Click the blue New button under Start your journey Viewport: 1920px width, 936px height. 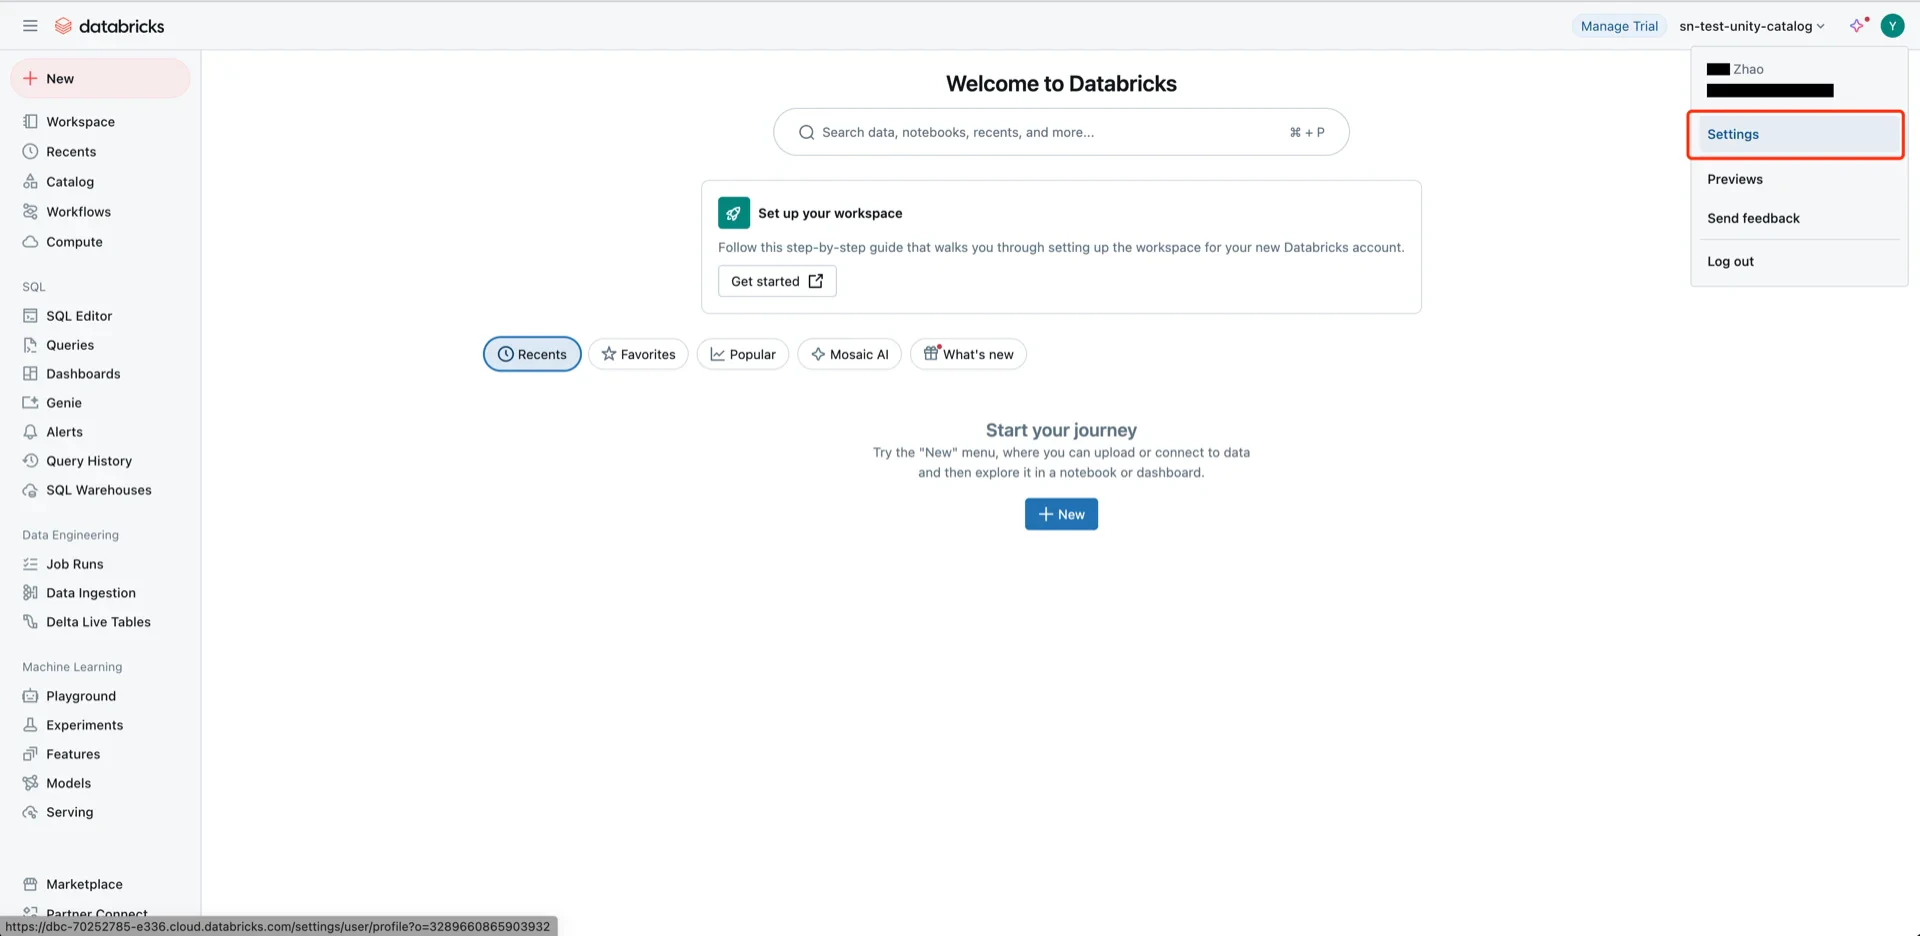[x=1061, y=514]
